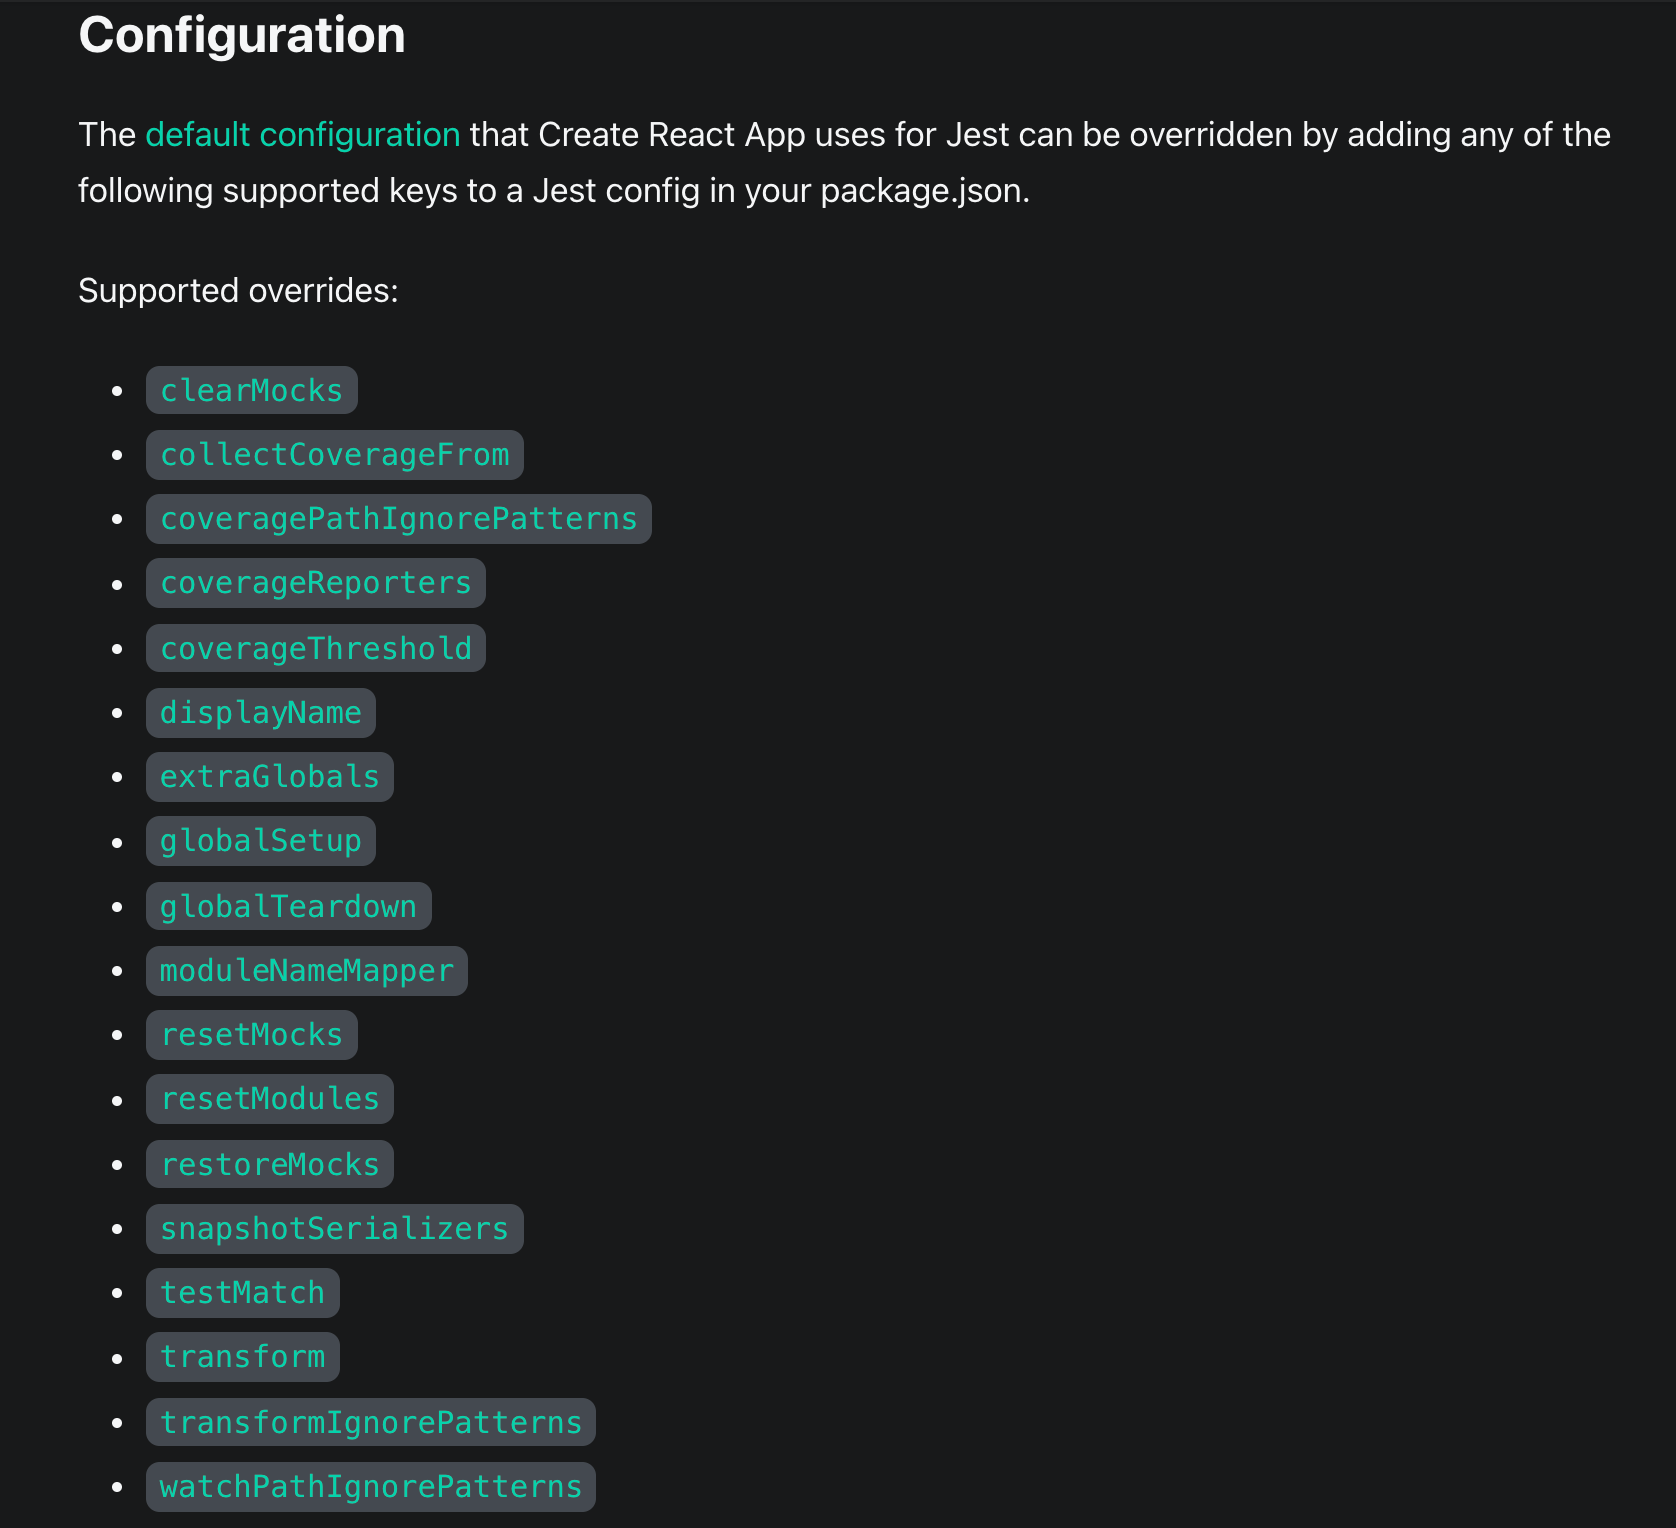Open the restoreMocks link
Screen dimensions: 1676x1528
pyautogui.click(x=270, y=1164)
